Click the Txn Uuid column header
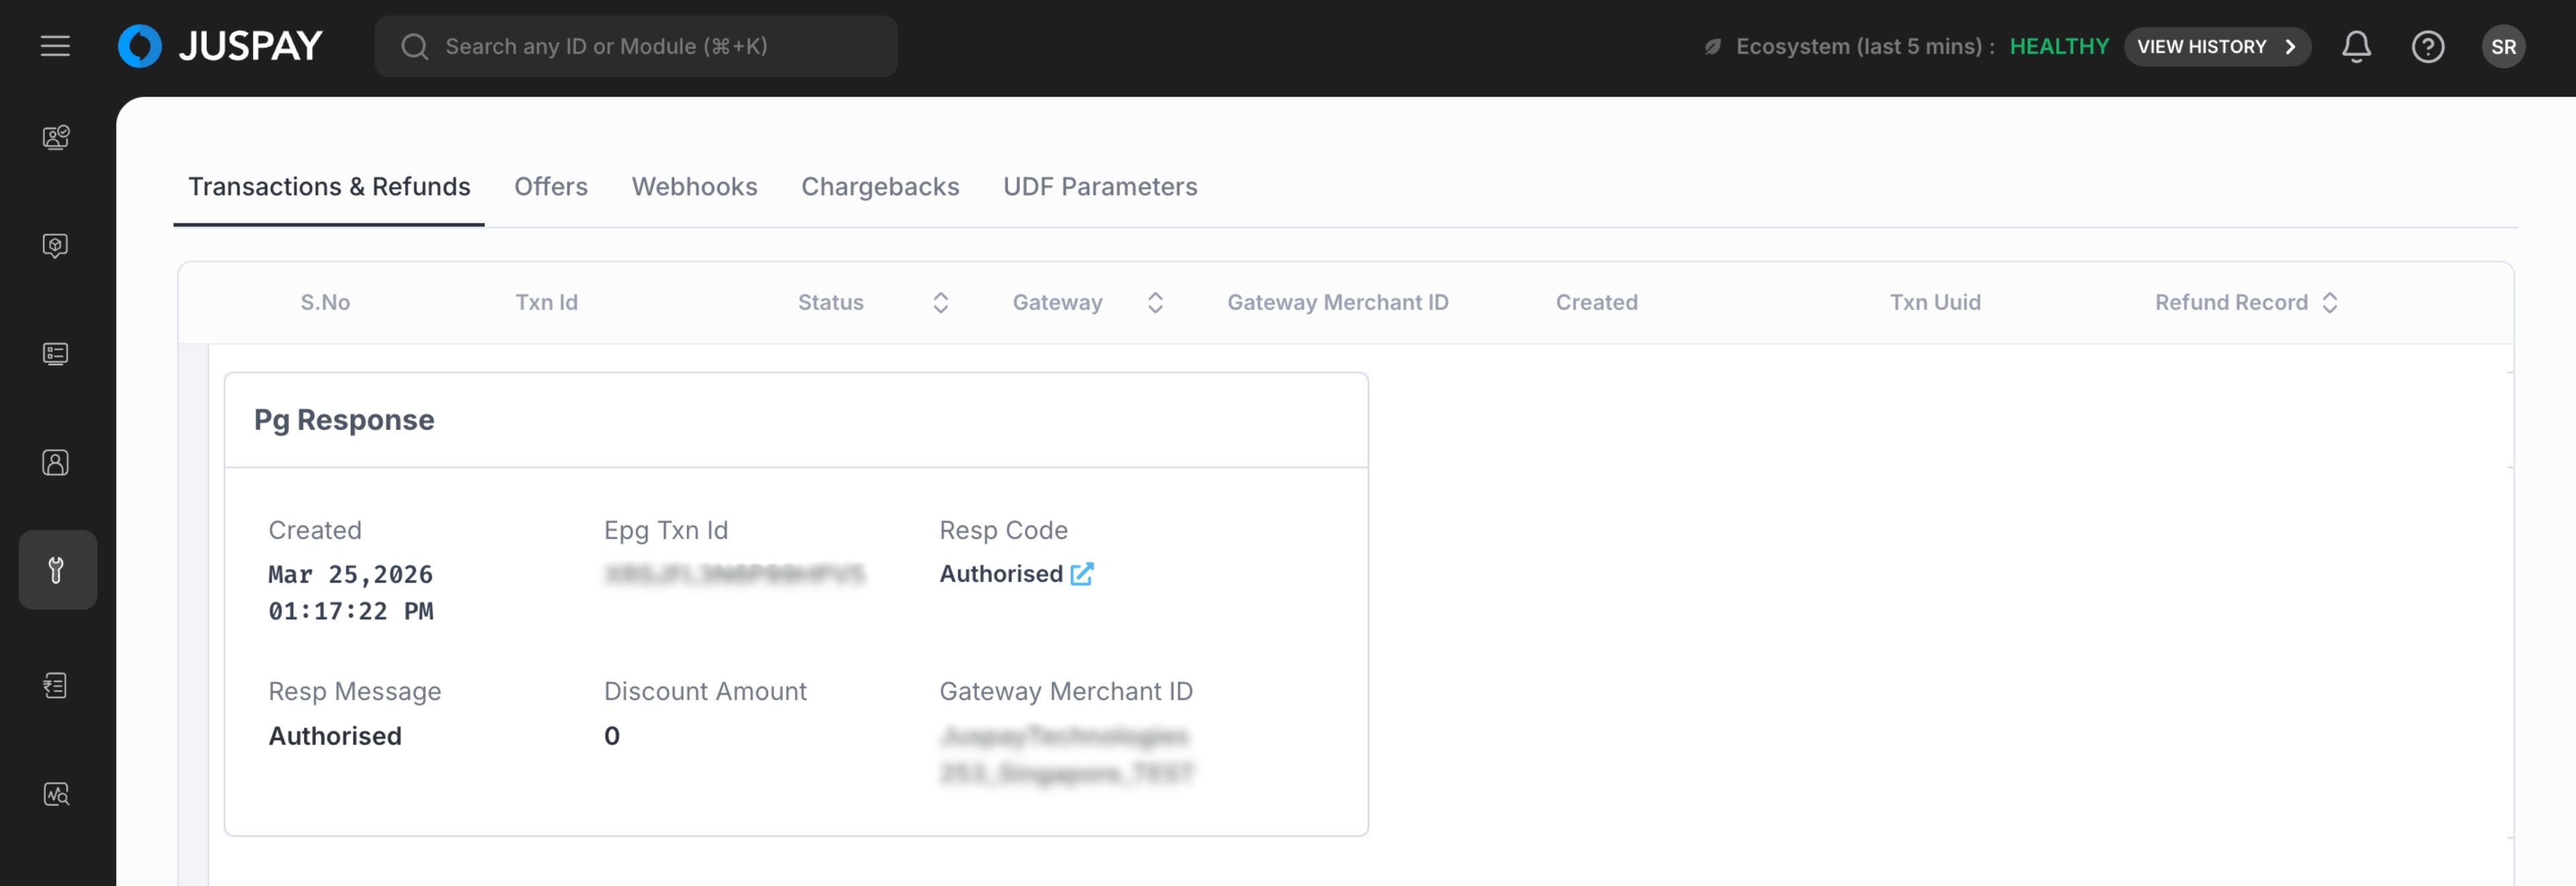This screenshot has height=886, width=2576. 1934,302
